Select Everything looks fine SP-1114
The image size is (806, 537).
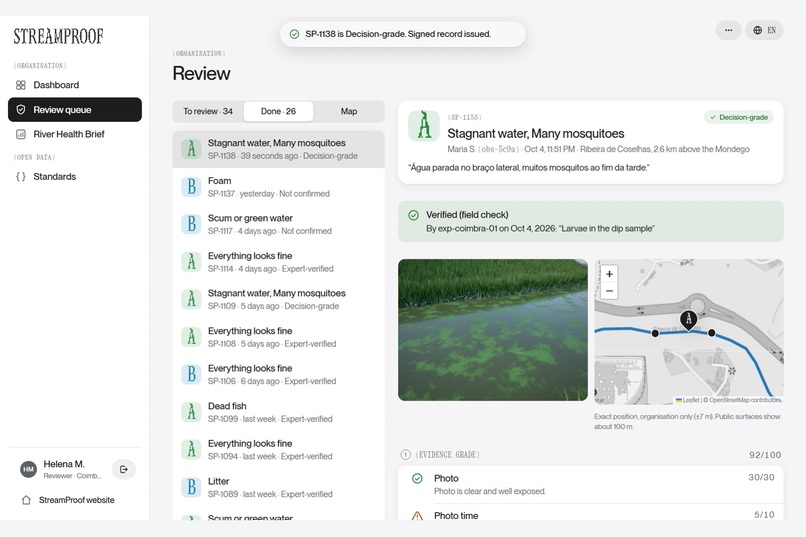[279, 262]
